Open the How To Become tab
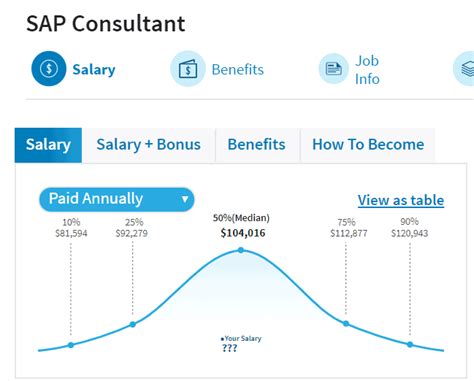474x381 pixels. point(368,145)
